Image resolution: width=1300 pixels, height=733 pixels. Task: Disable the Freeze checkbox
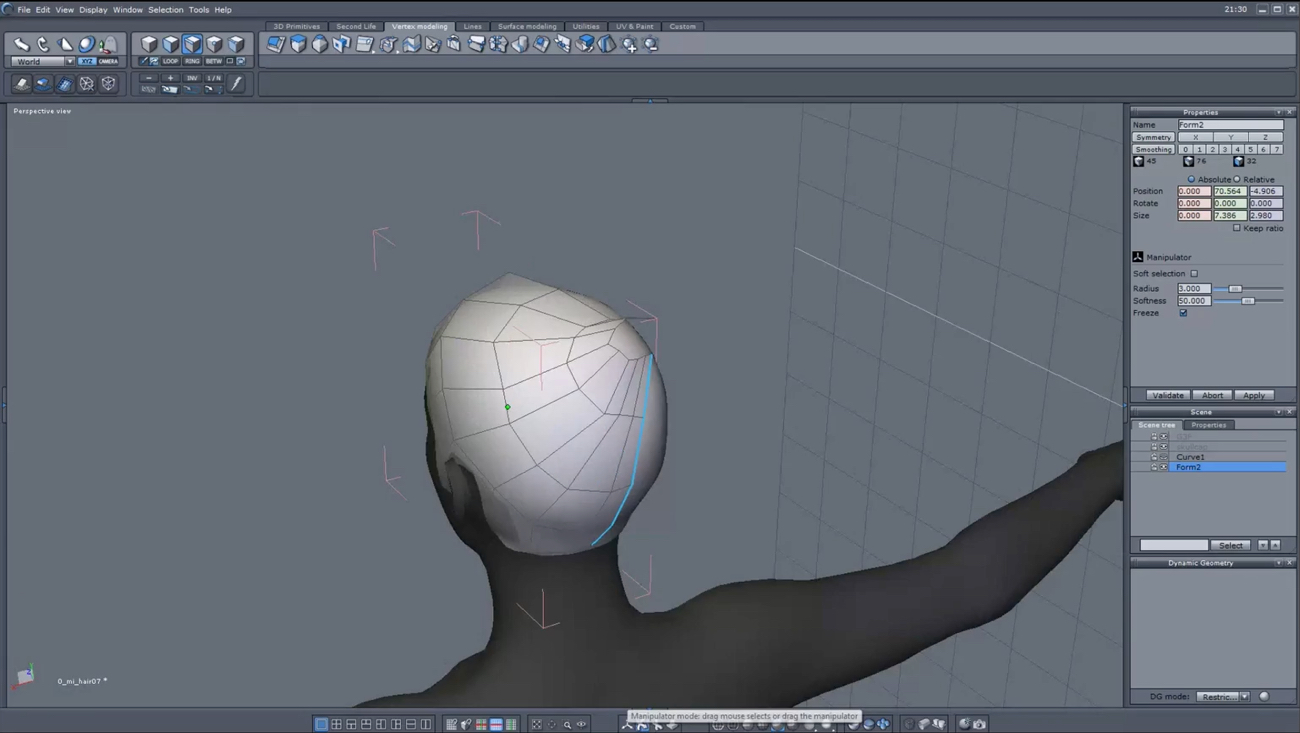[1183, 313]
